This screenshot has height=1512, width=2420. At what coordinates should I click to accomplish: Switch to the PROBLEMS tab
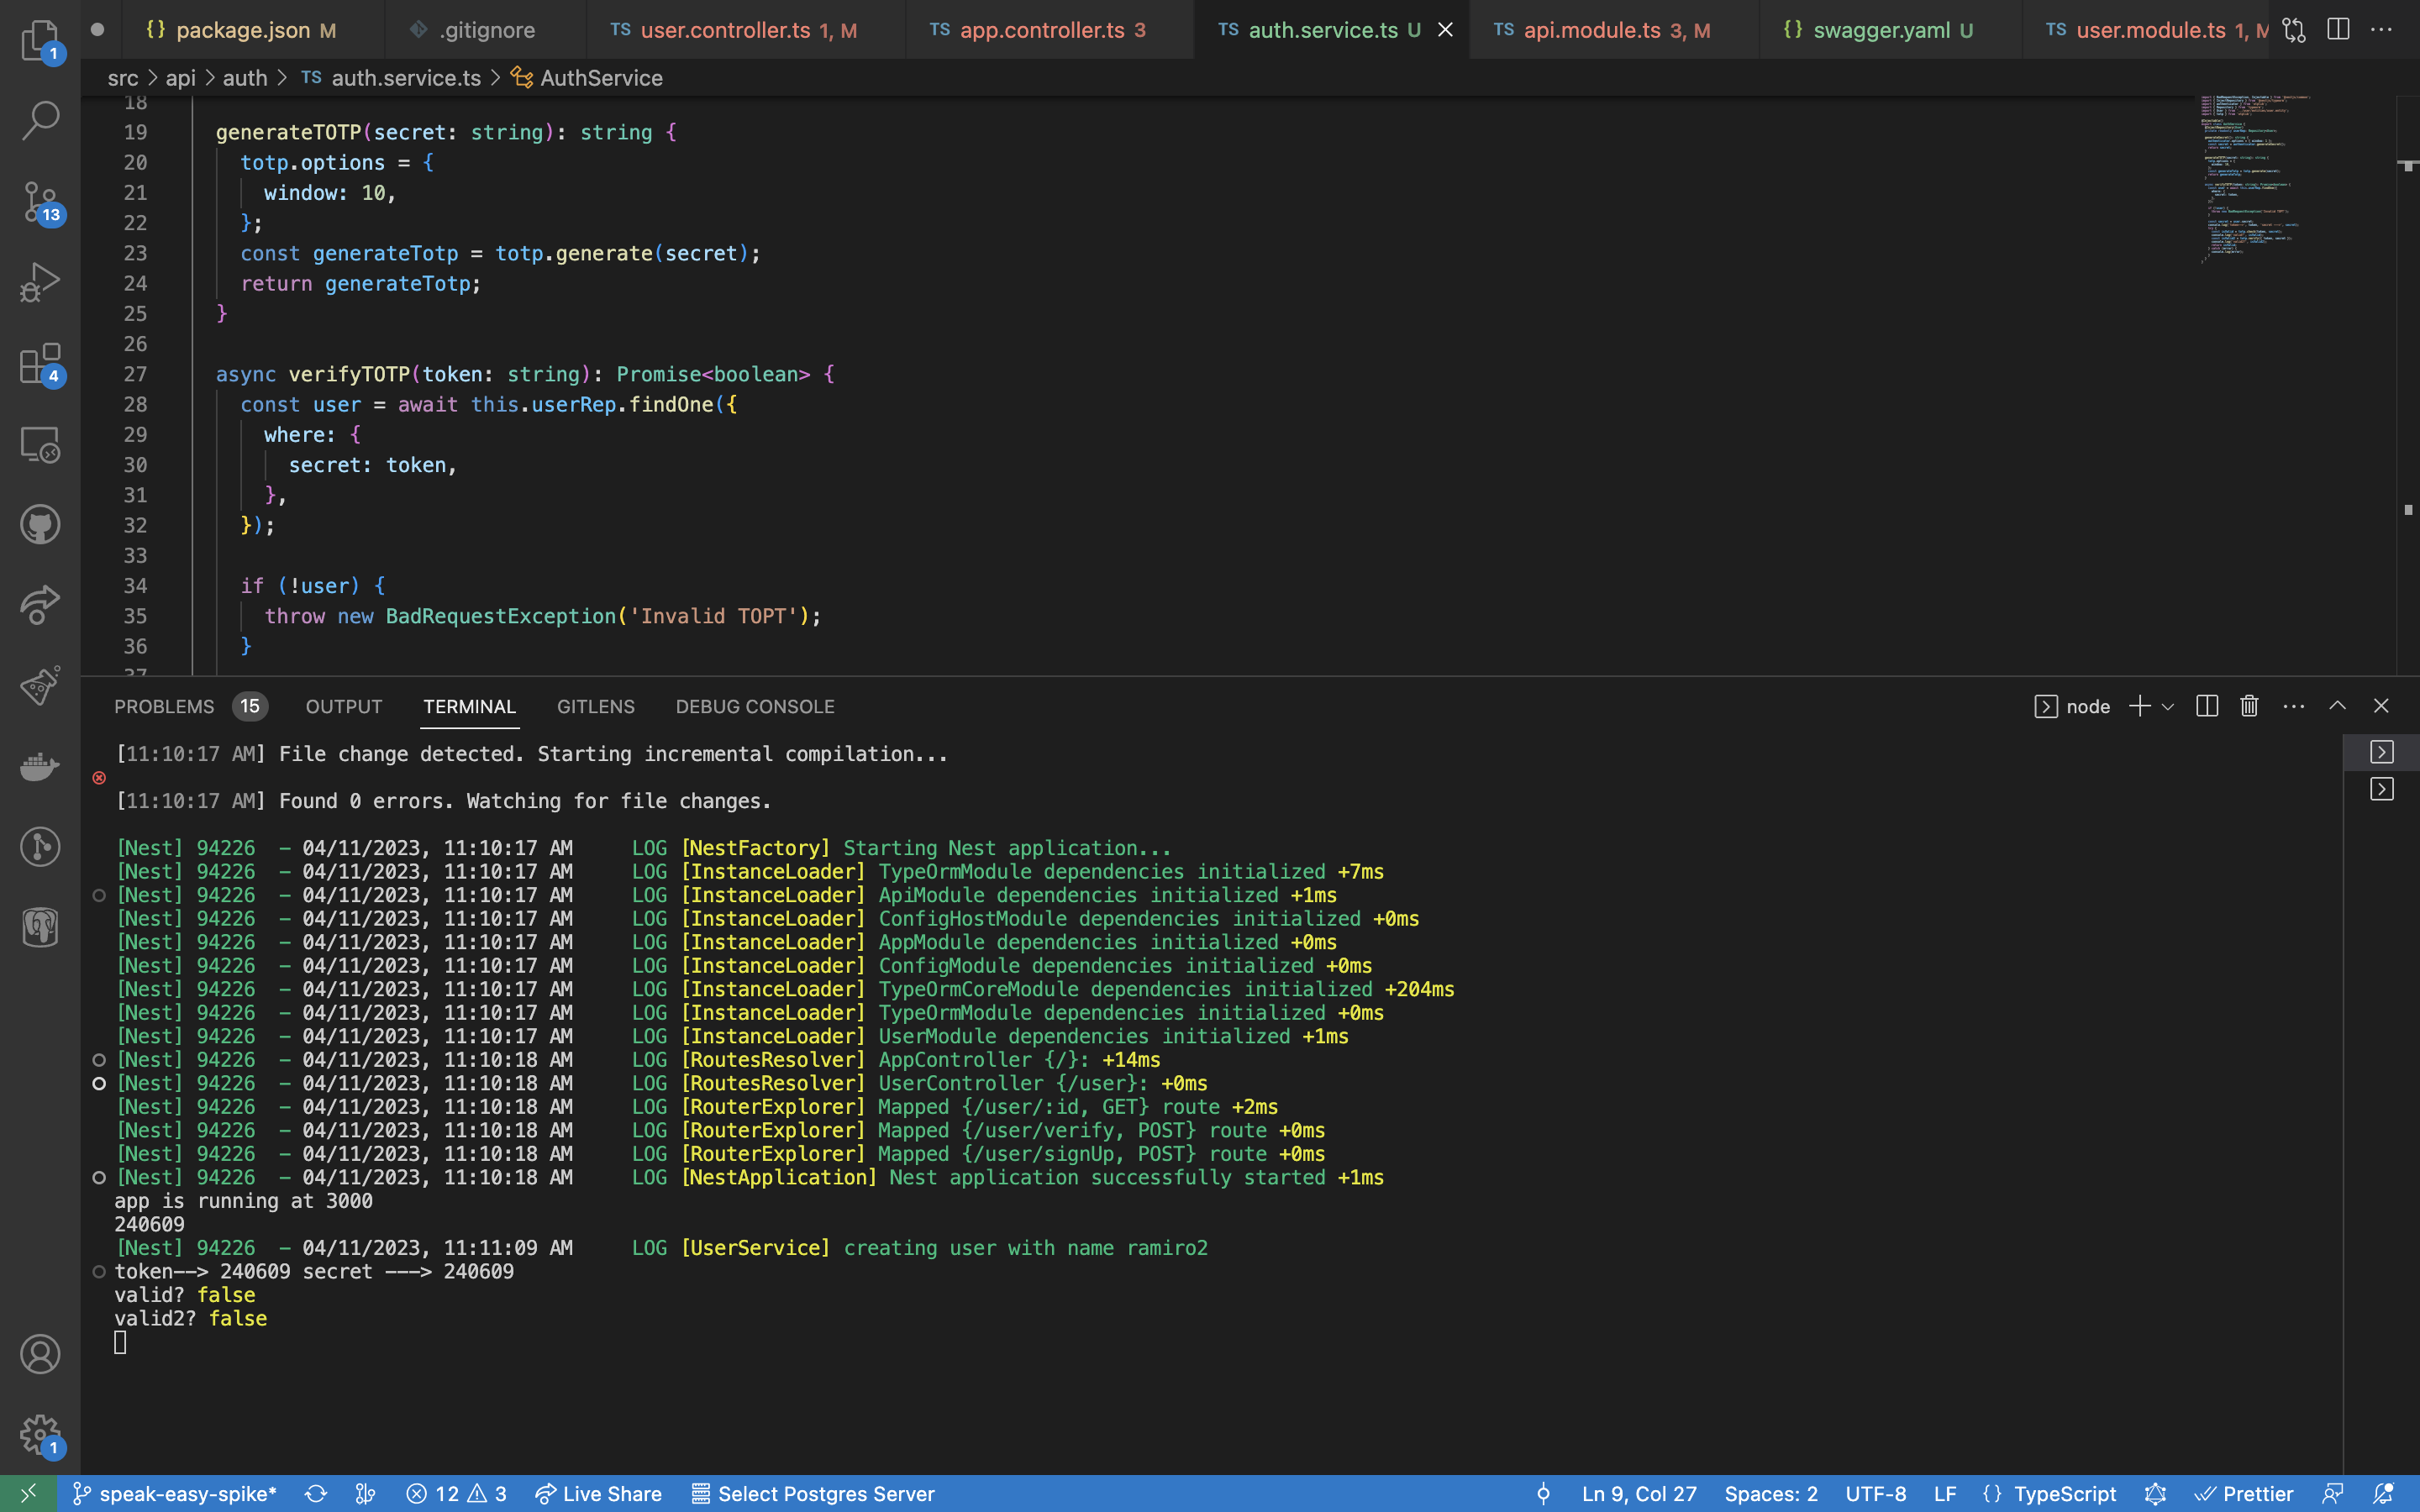(165, 706)
